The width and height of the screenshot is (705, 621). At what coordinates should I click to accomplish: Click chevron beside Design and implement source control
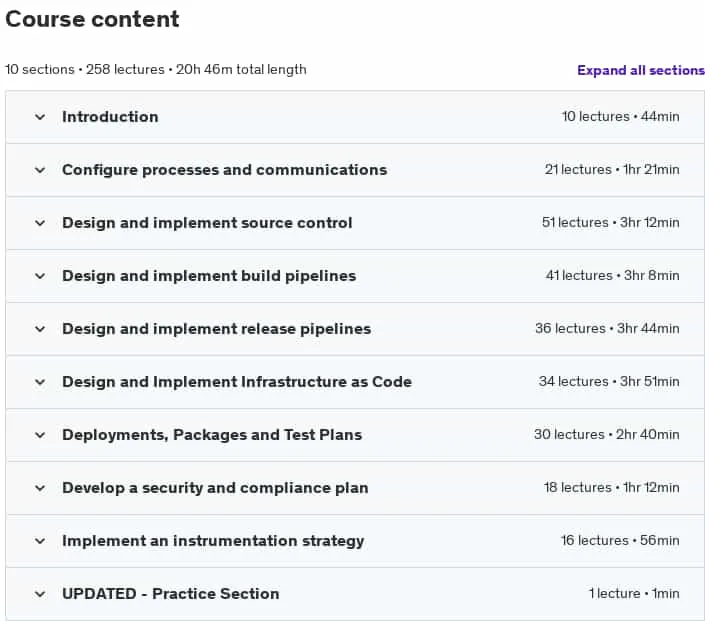40,223
